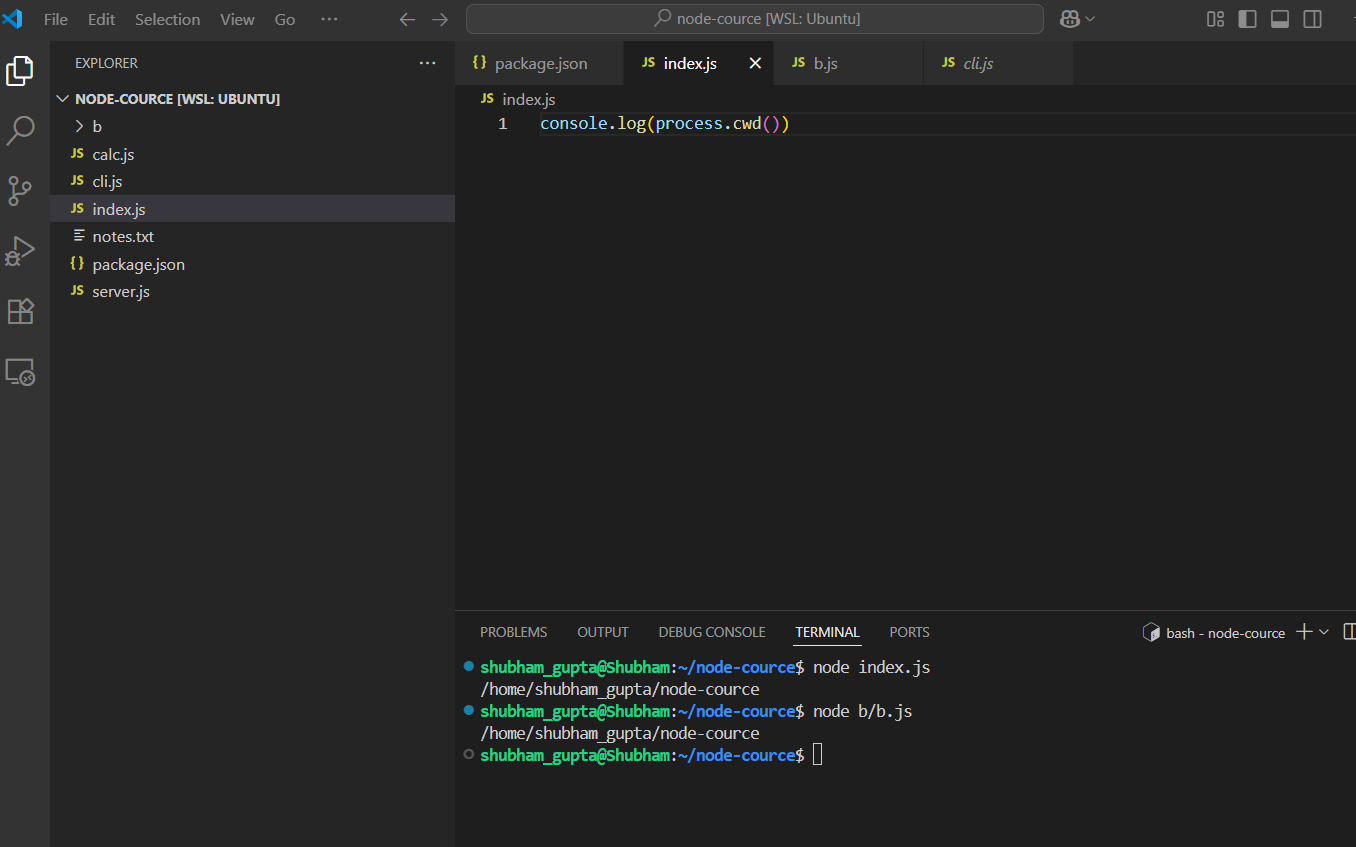Click the Explorer files icon
The height and width of the screenshot is (847, 1356).
point(21,71)
